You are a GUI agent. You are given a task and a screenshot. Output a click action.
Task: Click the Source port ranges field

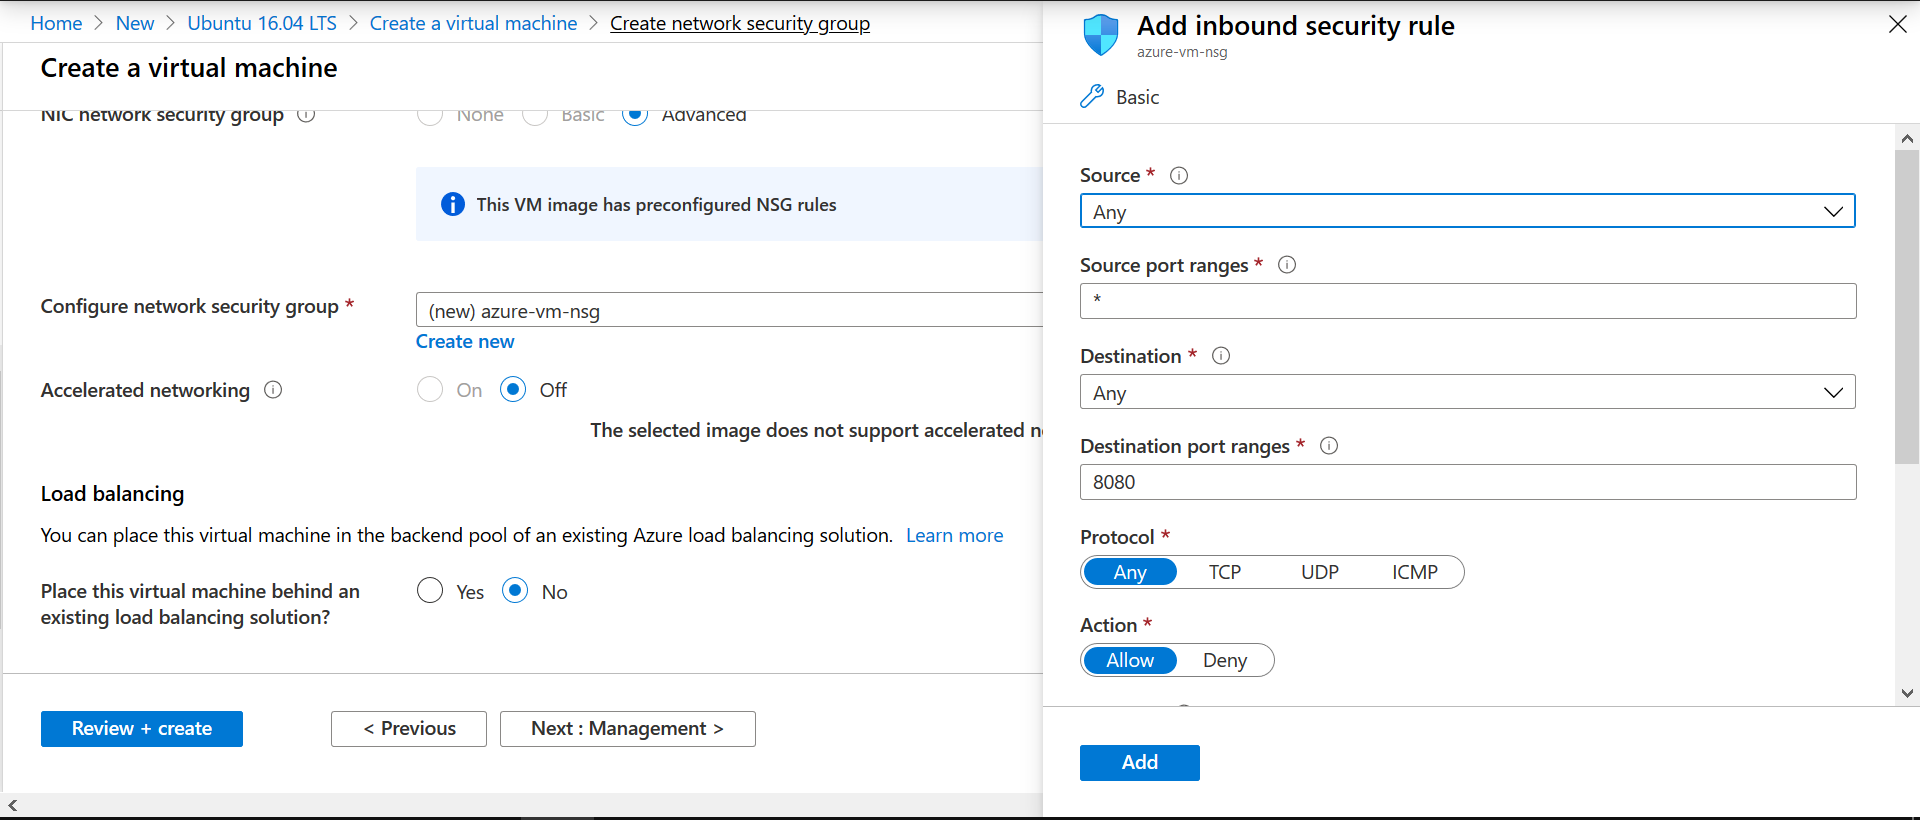[1468, 301]
